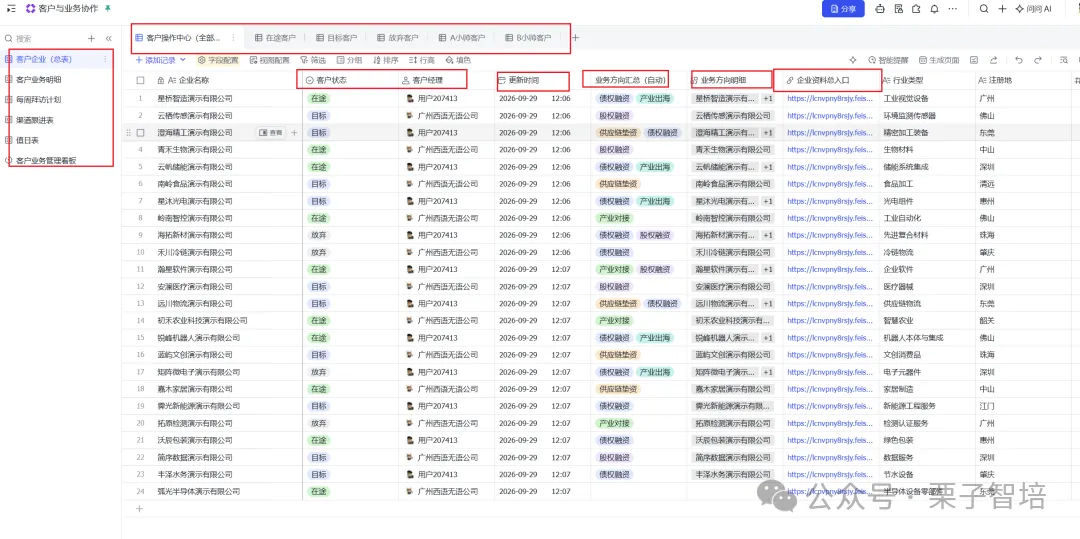Open the header ellipsis more menu
Image resolution: width=1080 pixels, height=539 pixels.
[953, 9]
